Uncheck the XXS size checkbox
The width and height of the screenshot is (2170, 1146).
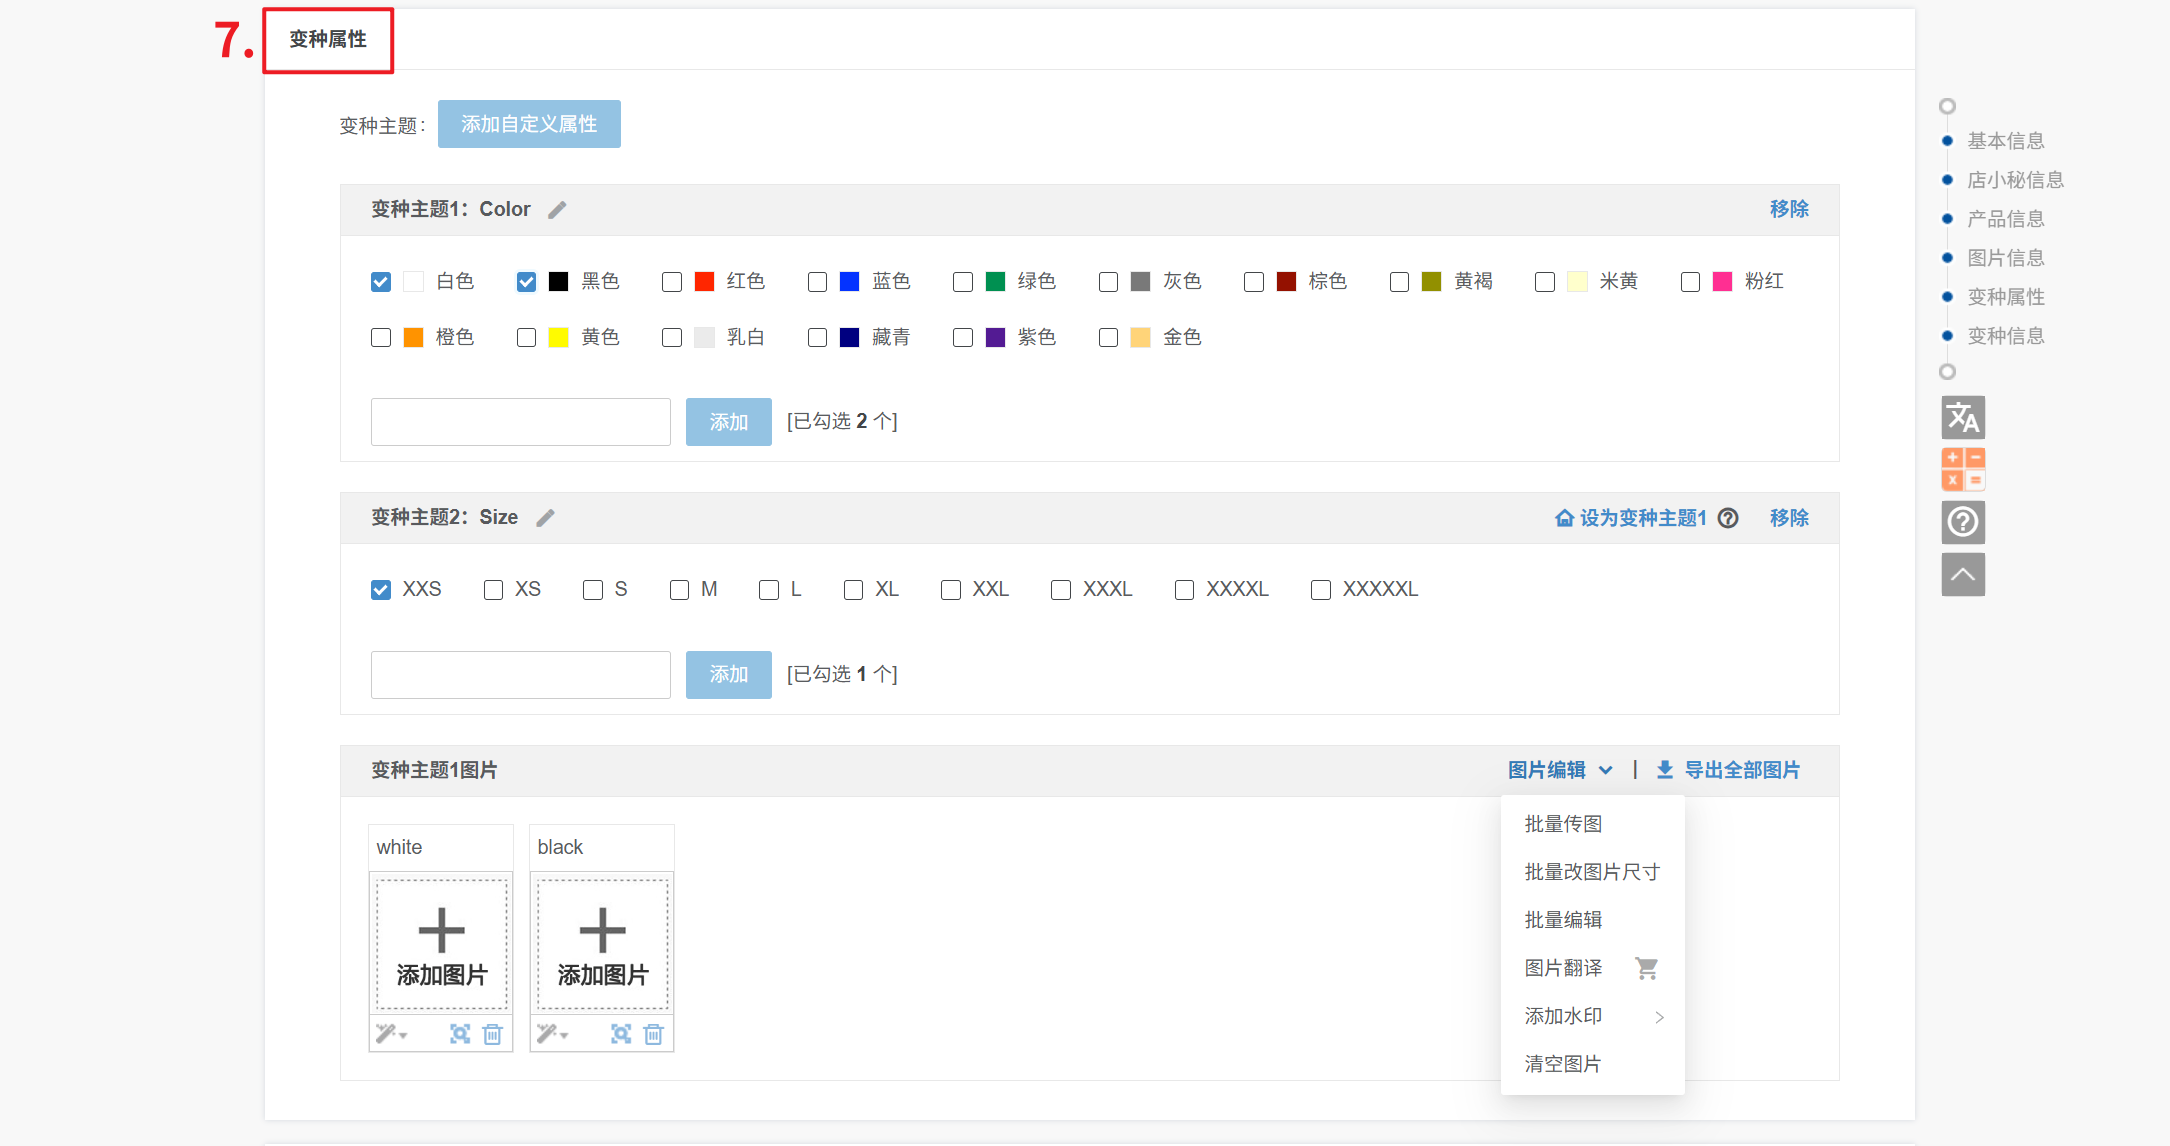tap(381, 590)
